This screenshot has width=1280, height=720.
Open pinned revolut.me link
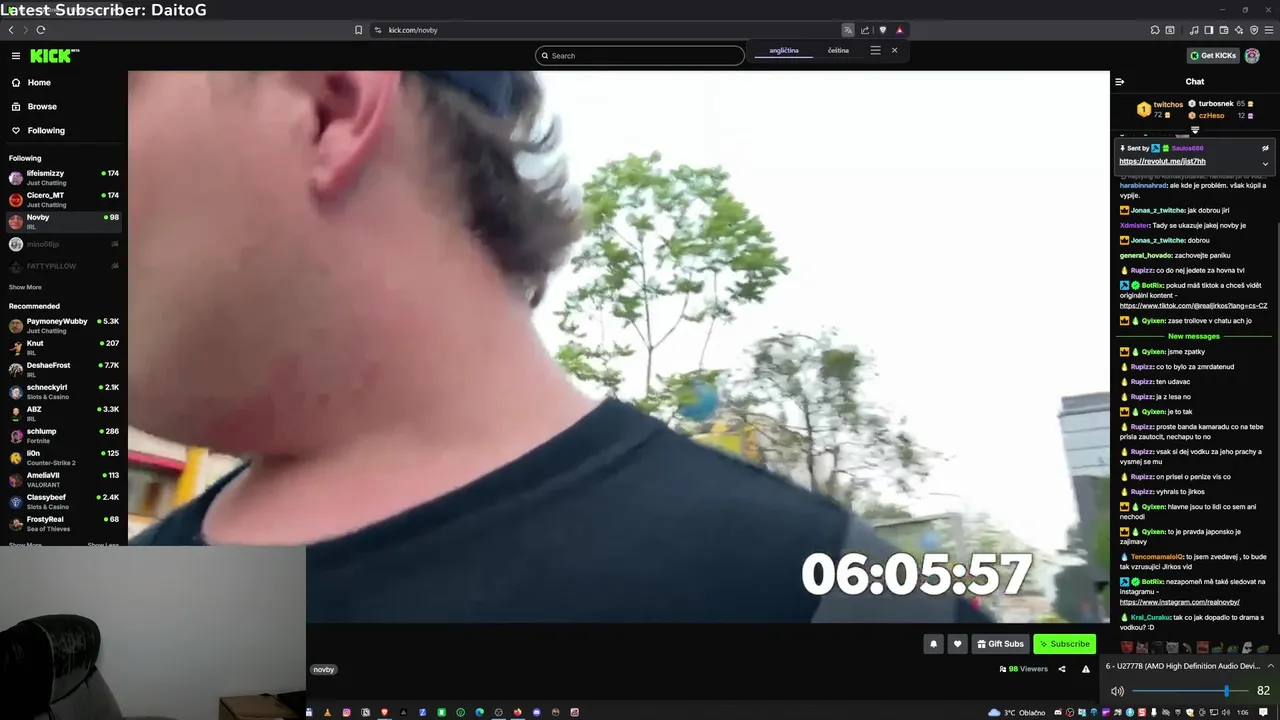(1162, 161)
